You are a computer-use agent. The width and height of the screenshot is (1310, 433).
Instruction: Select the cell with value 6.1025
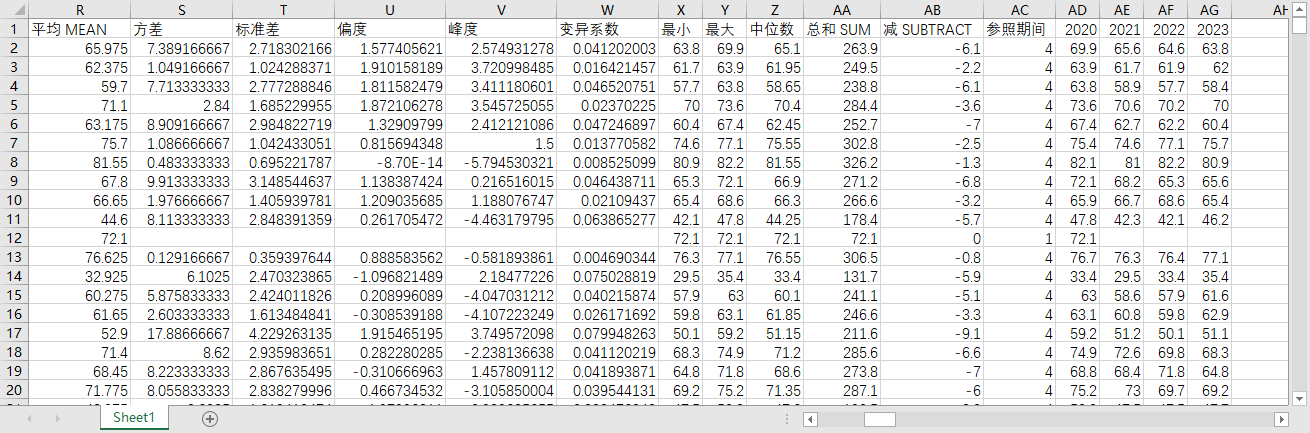[x=181, y=276]
